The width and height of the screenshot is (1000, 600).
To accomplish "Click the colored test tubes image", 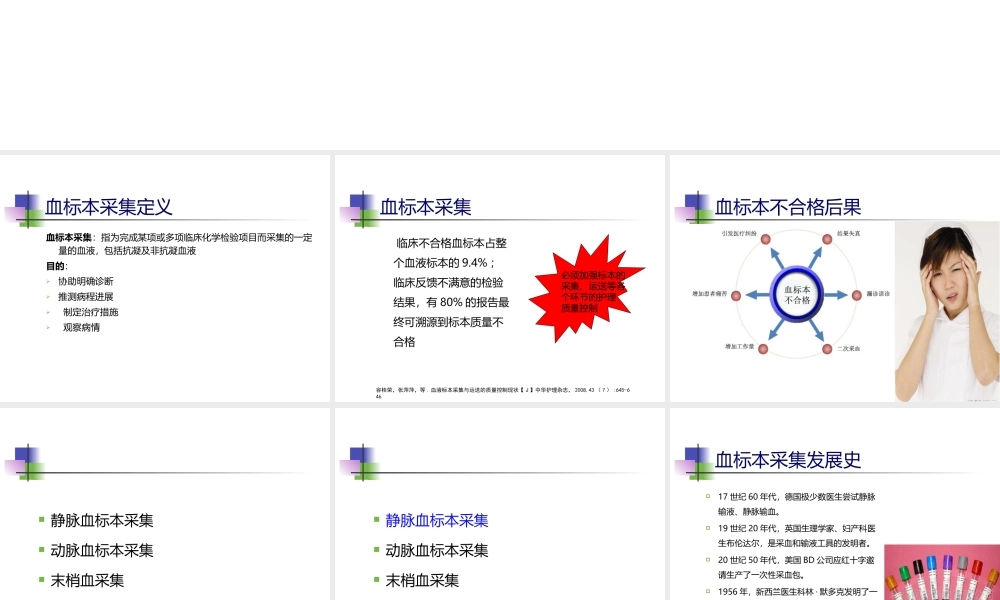I will pyautogui.click(x=943, y=575).
